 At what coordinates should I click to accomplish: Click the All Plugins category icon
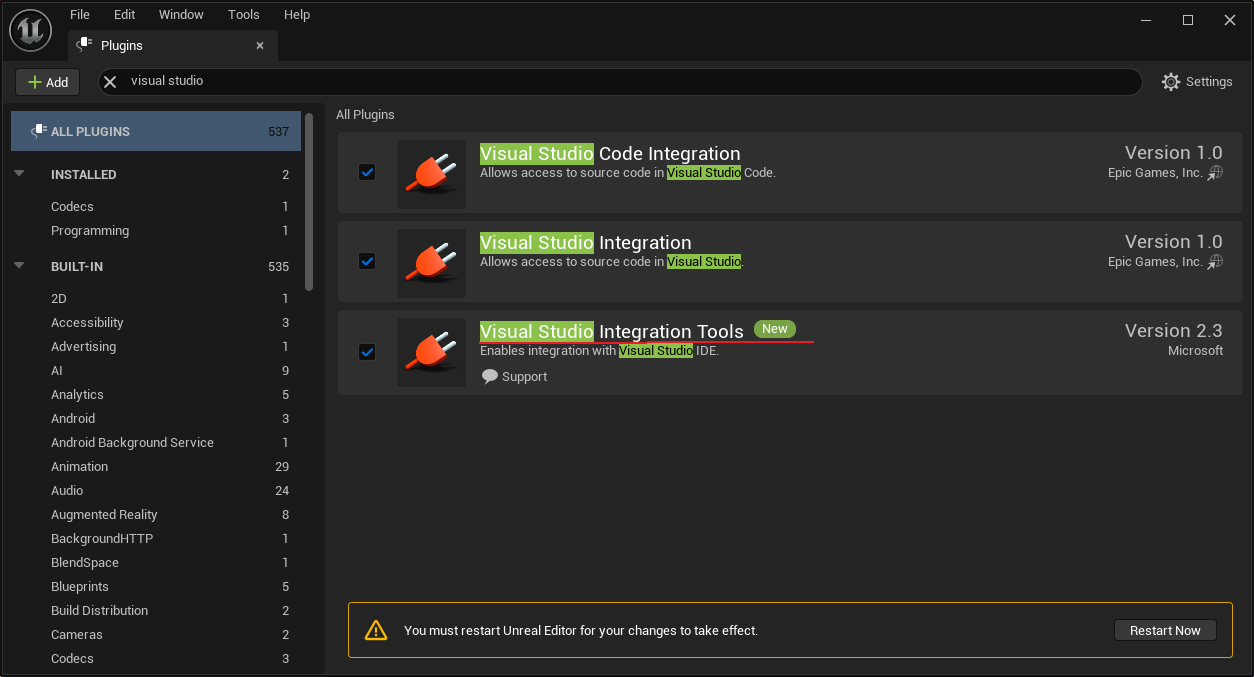(39, 131)
